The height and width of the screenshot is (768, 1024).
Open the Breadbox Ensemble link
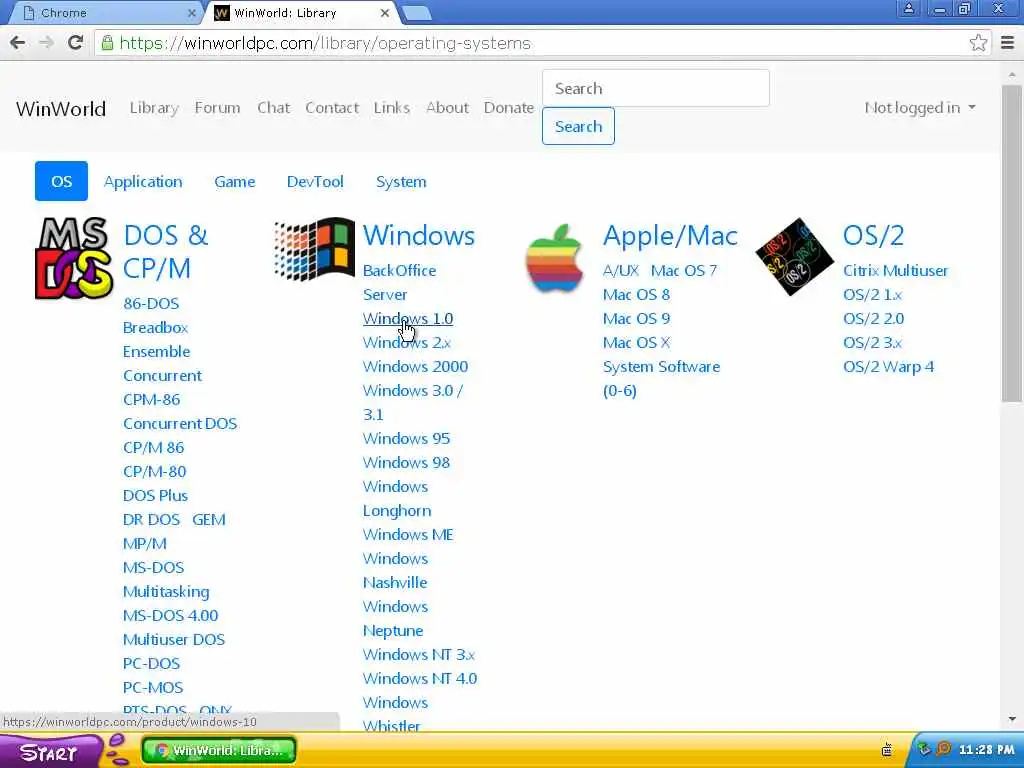[x=156, y=340]
